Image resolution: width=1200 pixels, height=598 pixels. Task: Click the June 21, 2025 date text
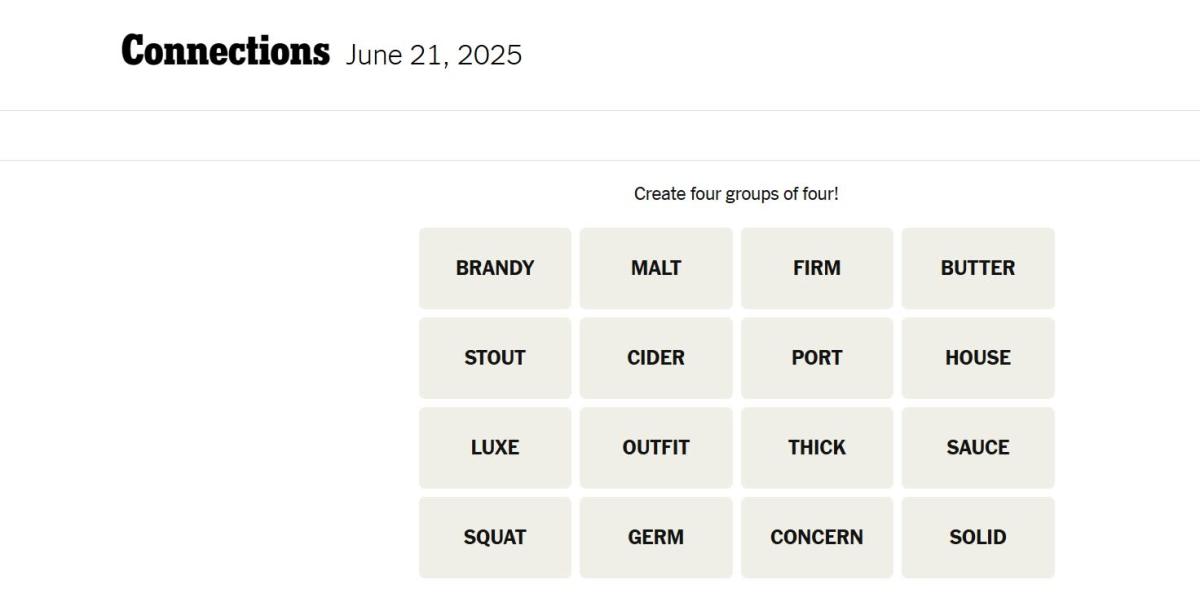[x=434, y=55]
